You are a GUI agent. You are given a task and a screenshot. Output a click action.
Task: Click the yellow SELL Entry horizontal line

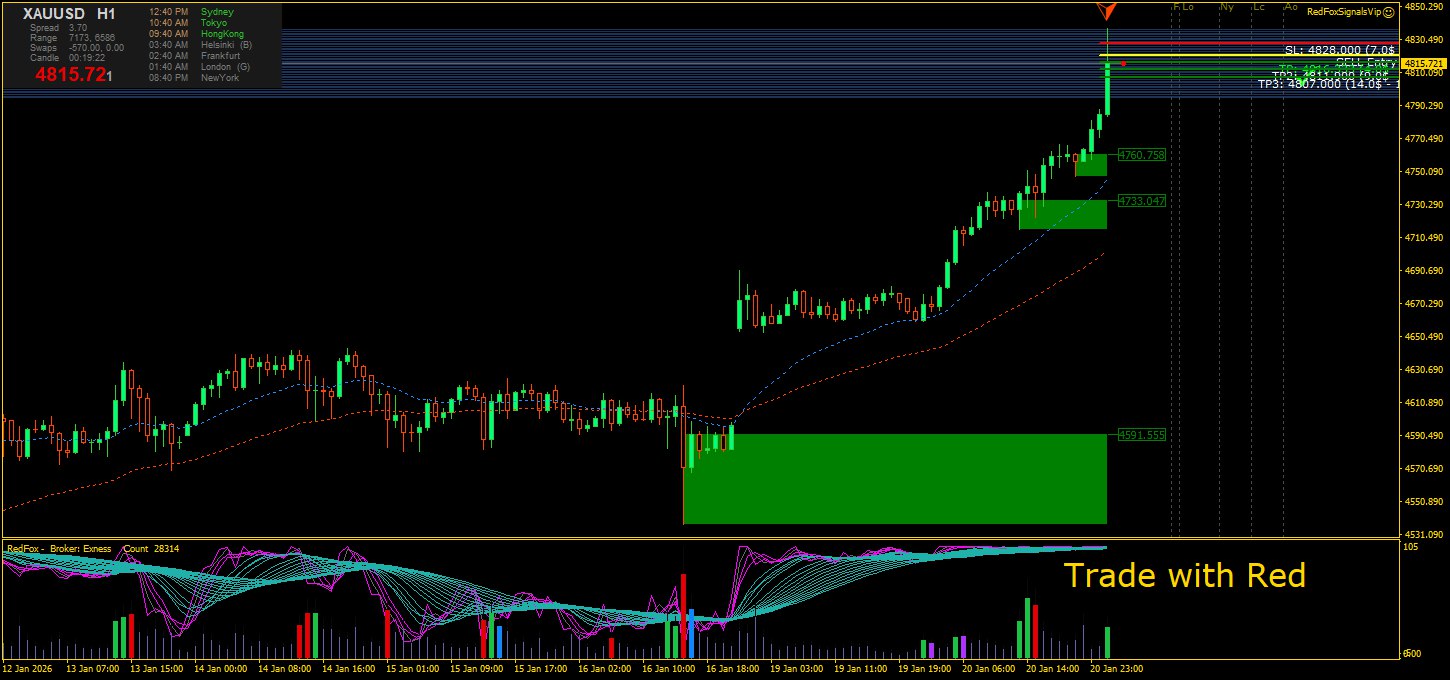point(1200,55)
